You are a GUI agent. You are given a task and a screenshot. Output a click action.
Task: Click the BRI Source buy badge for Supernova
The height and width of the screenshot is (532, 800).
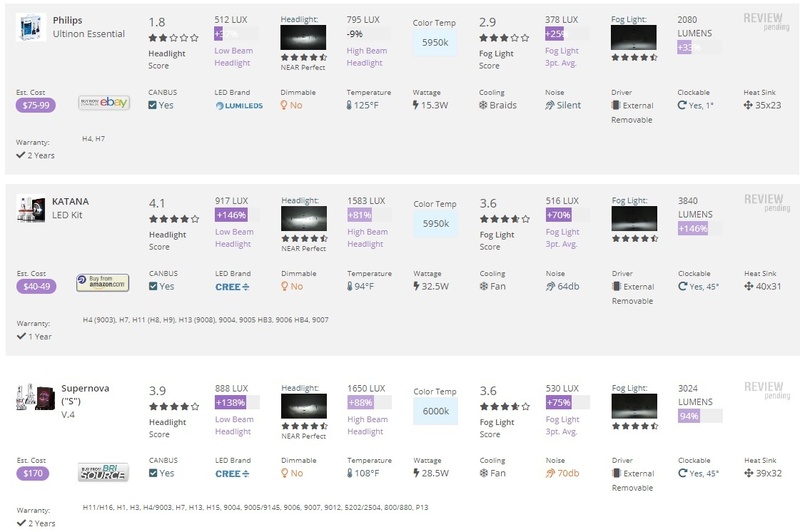103,472
